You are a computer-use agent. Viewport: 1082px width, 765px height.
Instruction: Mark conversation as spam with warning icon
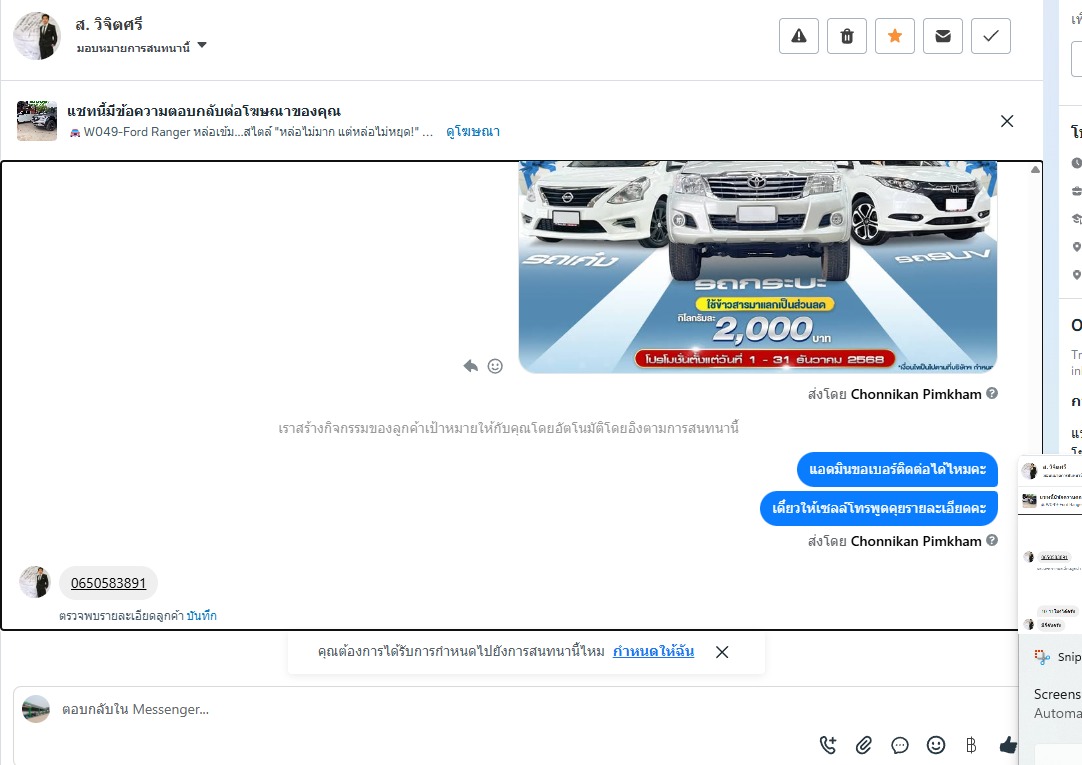point(798,36)
